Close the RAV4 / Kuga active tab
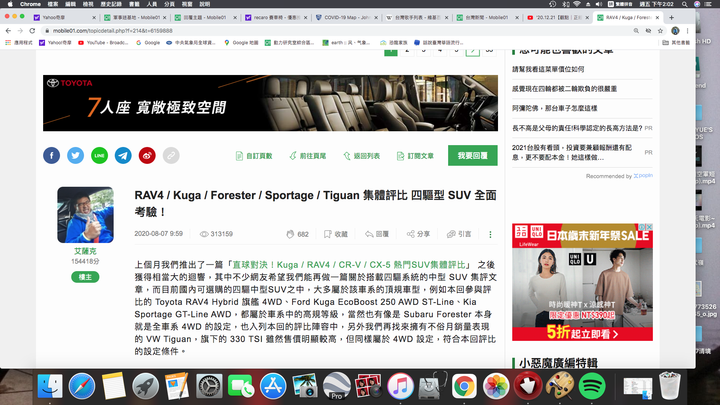Viewport: 720px width, 405px height. (x=658, y=17)
